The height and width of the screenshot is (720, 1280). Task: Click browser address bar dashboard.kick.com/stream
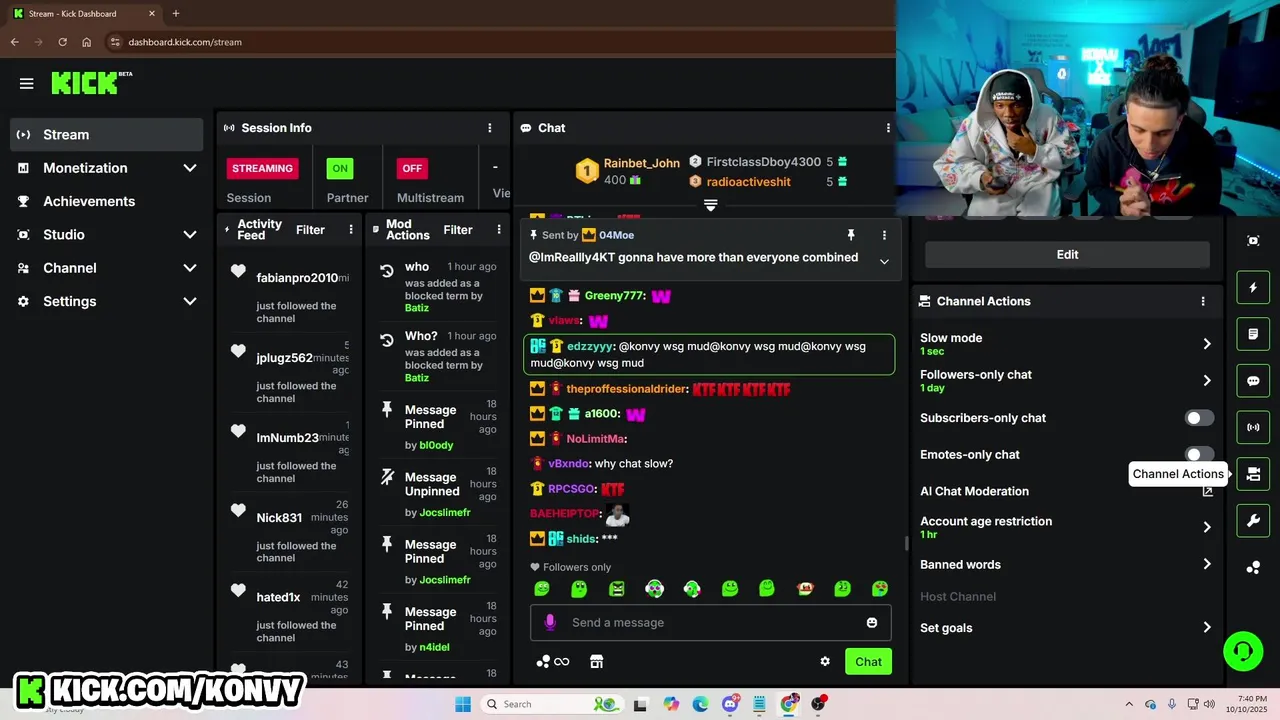pyautogui.click(x=185, y=42)
